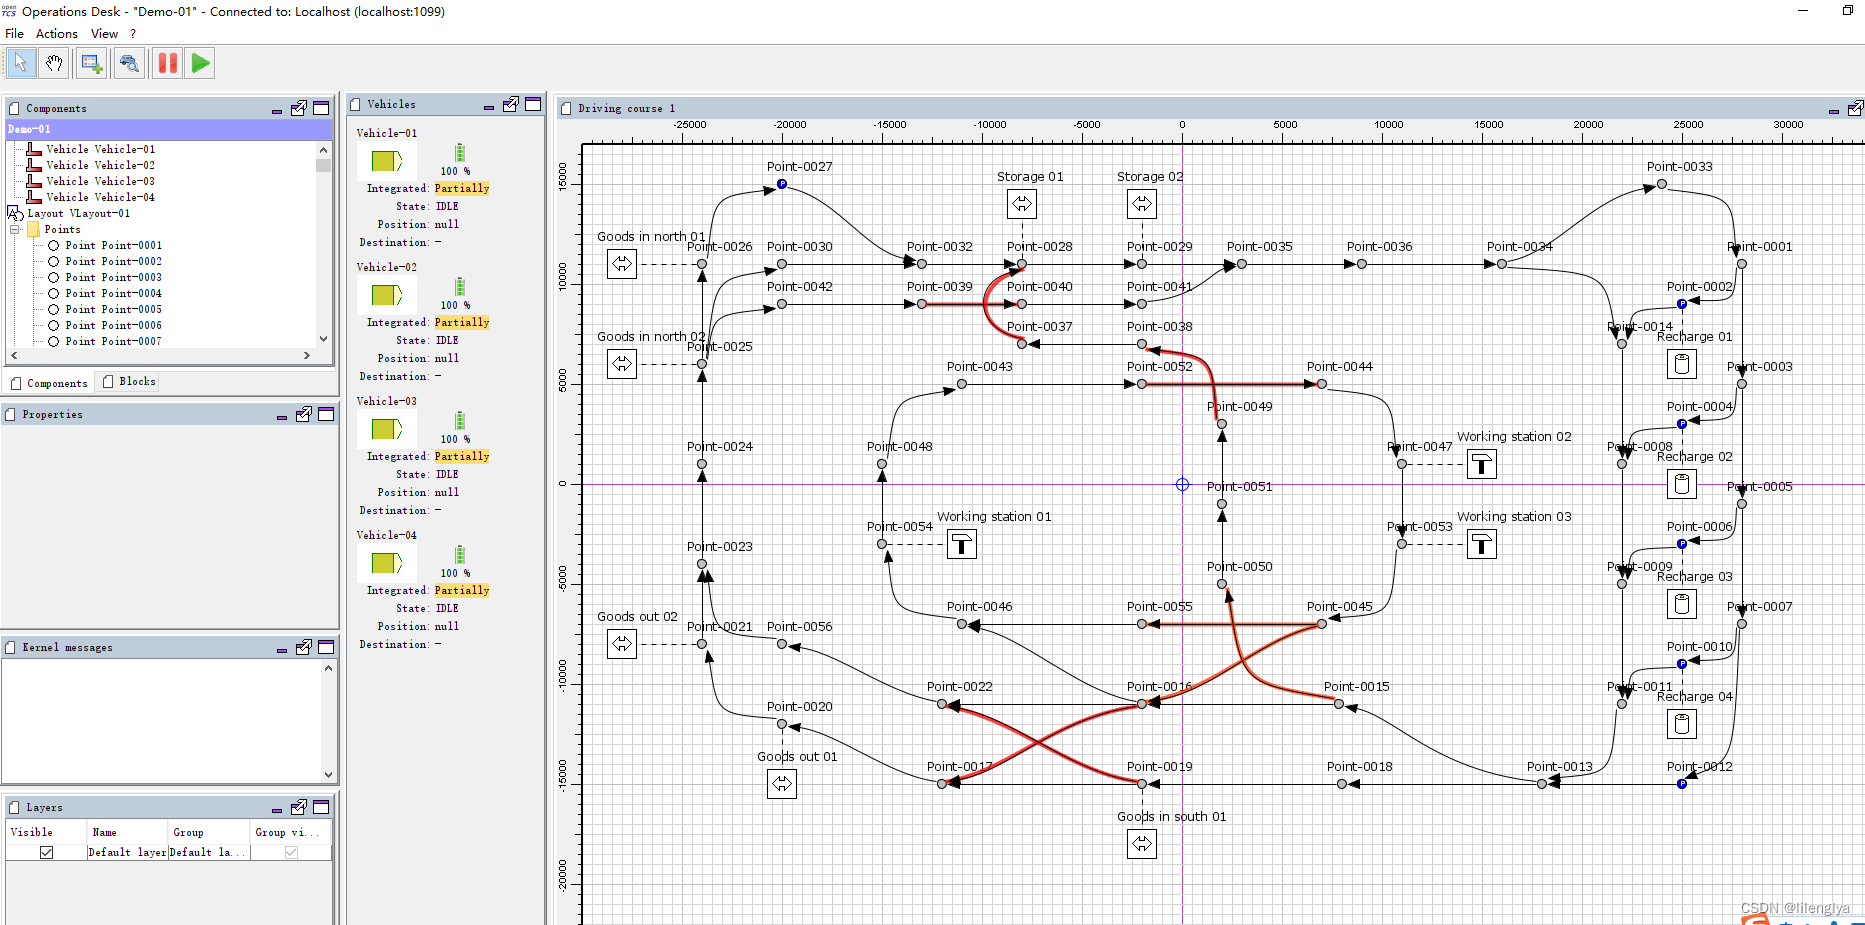The height and width of the screenshot is (925, 1865).
Task: Activate the hand pan tool
Action: tap(54, 63)
